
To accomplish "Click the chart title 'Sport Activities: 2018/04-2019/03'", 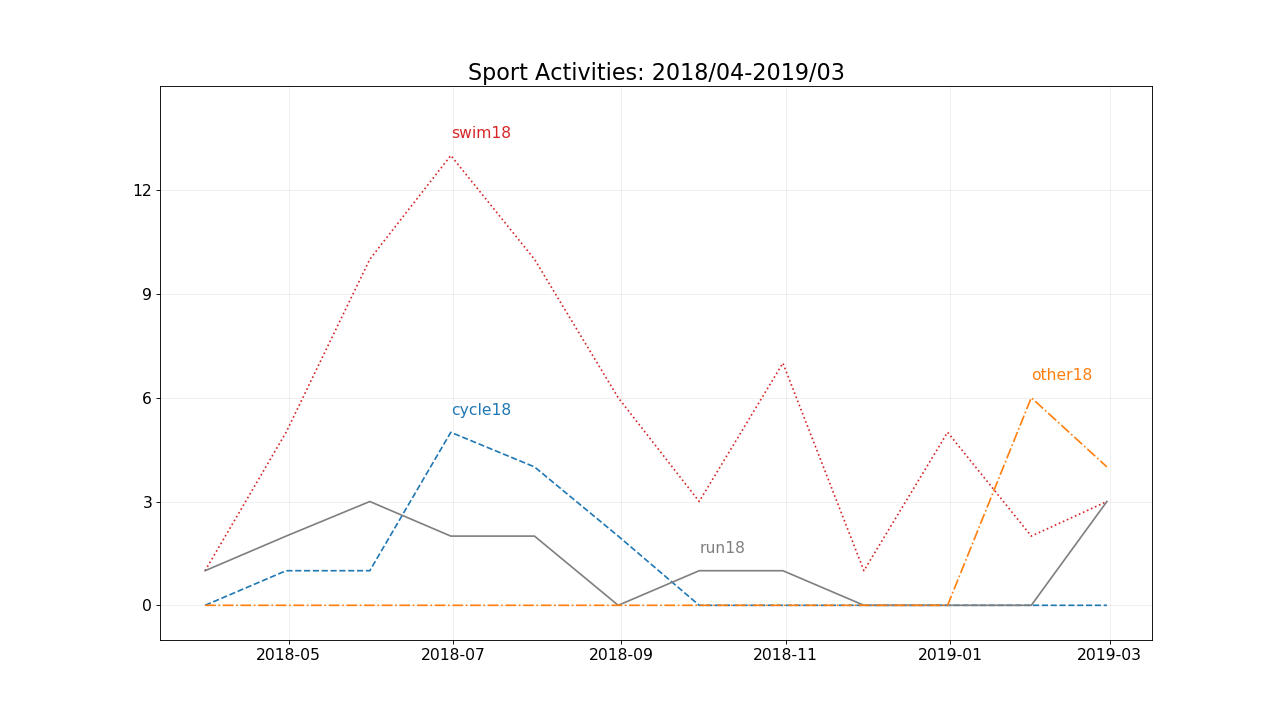I will point(656,73).
